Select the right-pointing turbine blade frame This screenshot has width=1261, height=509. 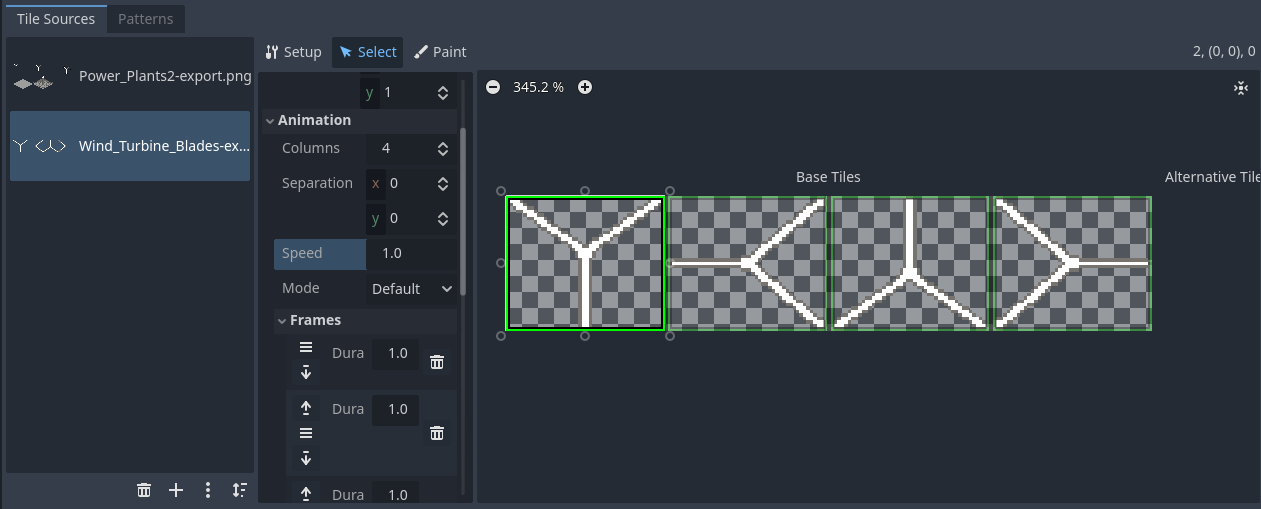pyautogui.click(x=1071, y=263)
